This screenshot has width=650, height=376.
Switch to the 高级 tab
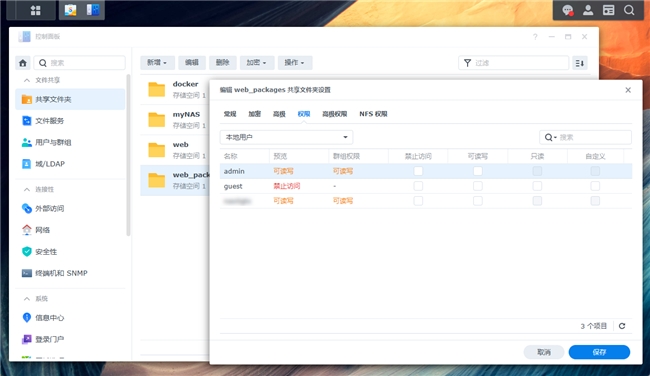click(x=279, y=114)
